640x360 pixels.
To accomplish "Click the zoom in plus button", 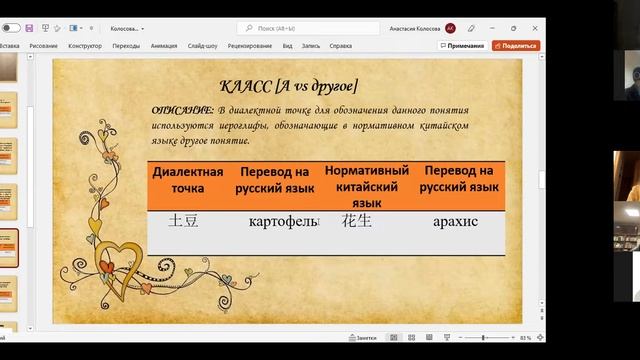I will (513, 338).
